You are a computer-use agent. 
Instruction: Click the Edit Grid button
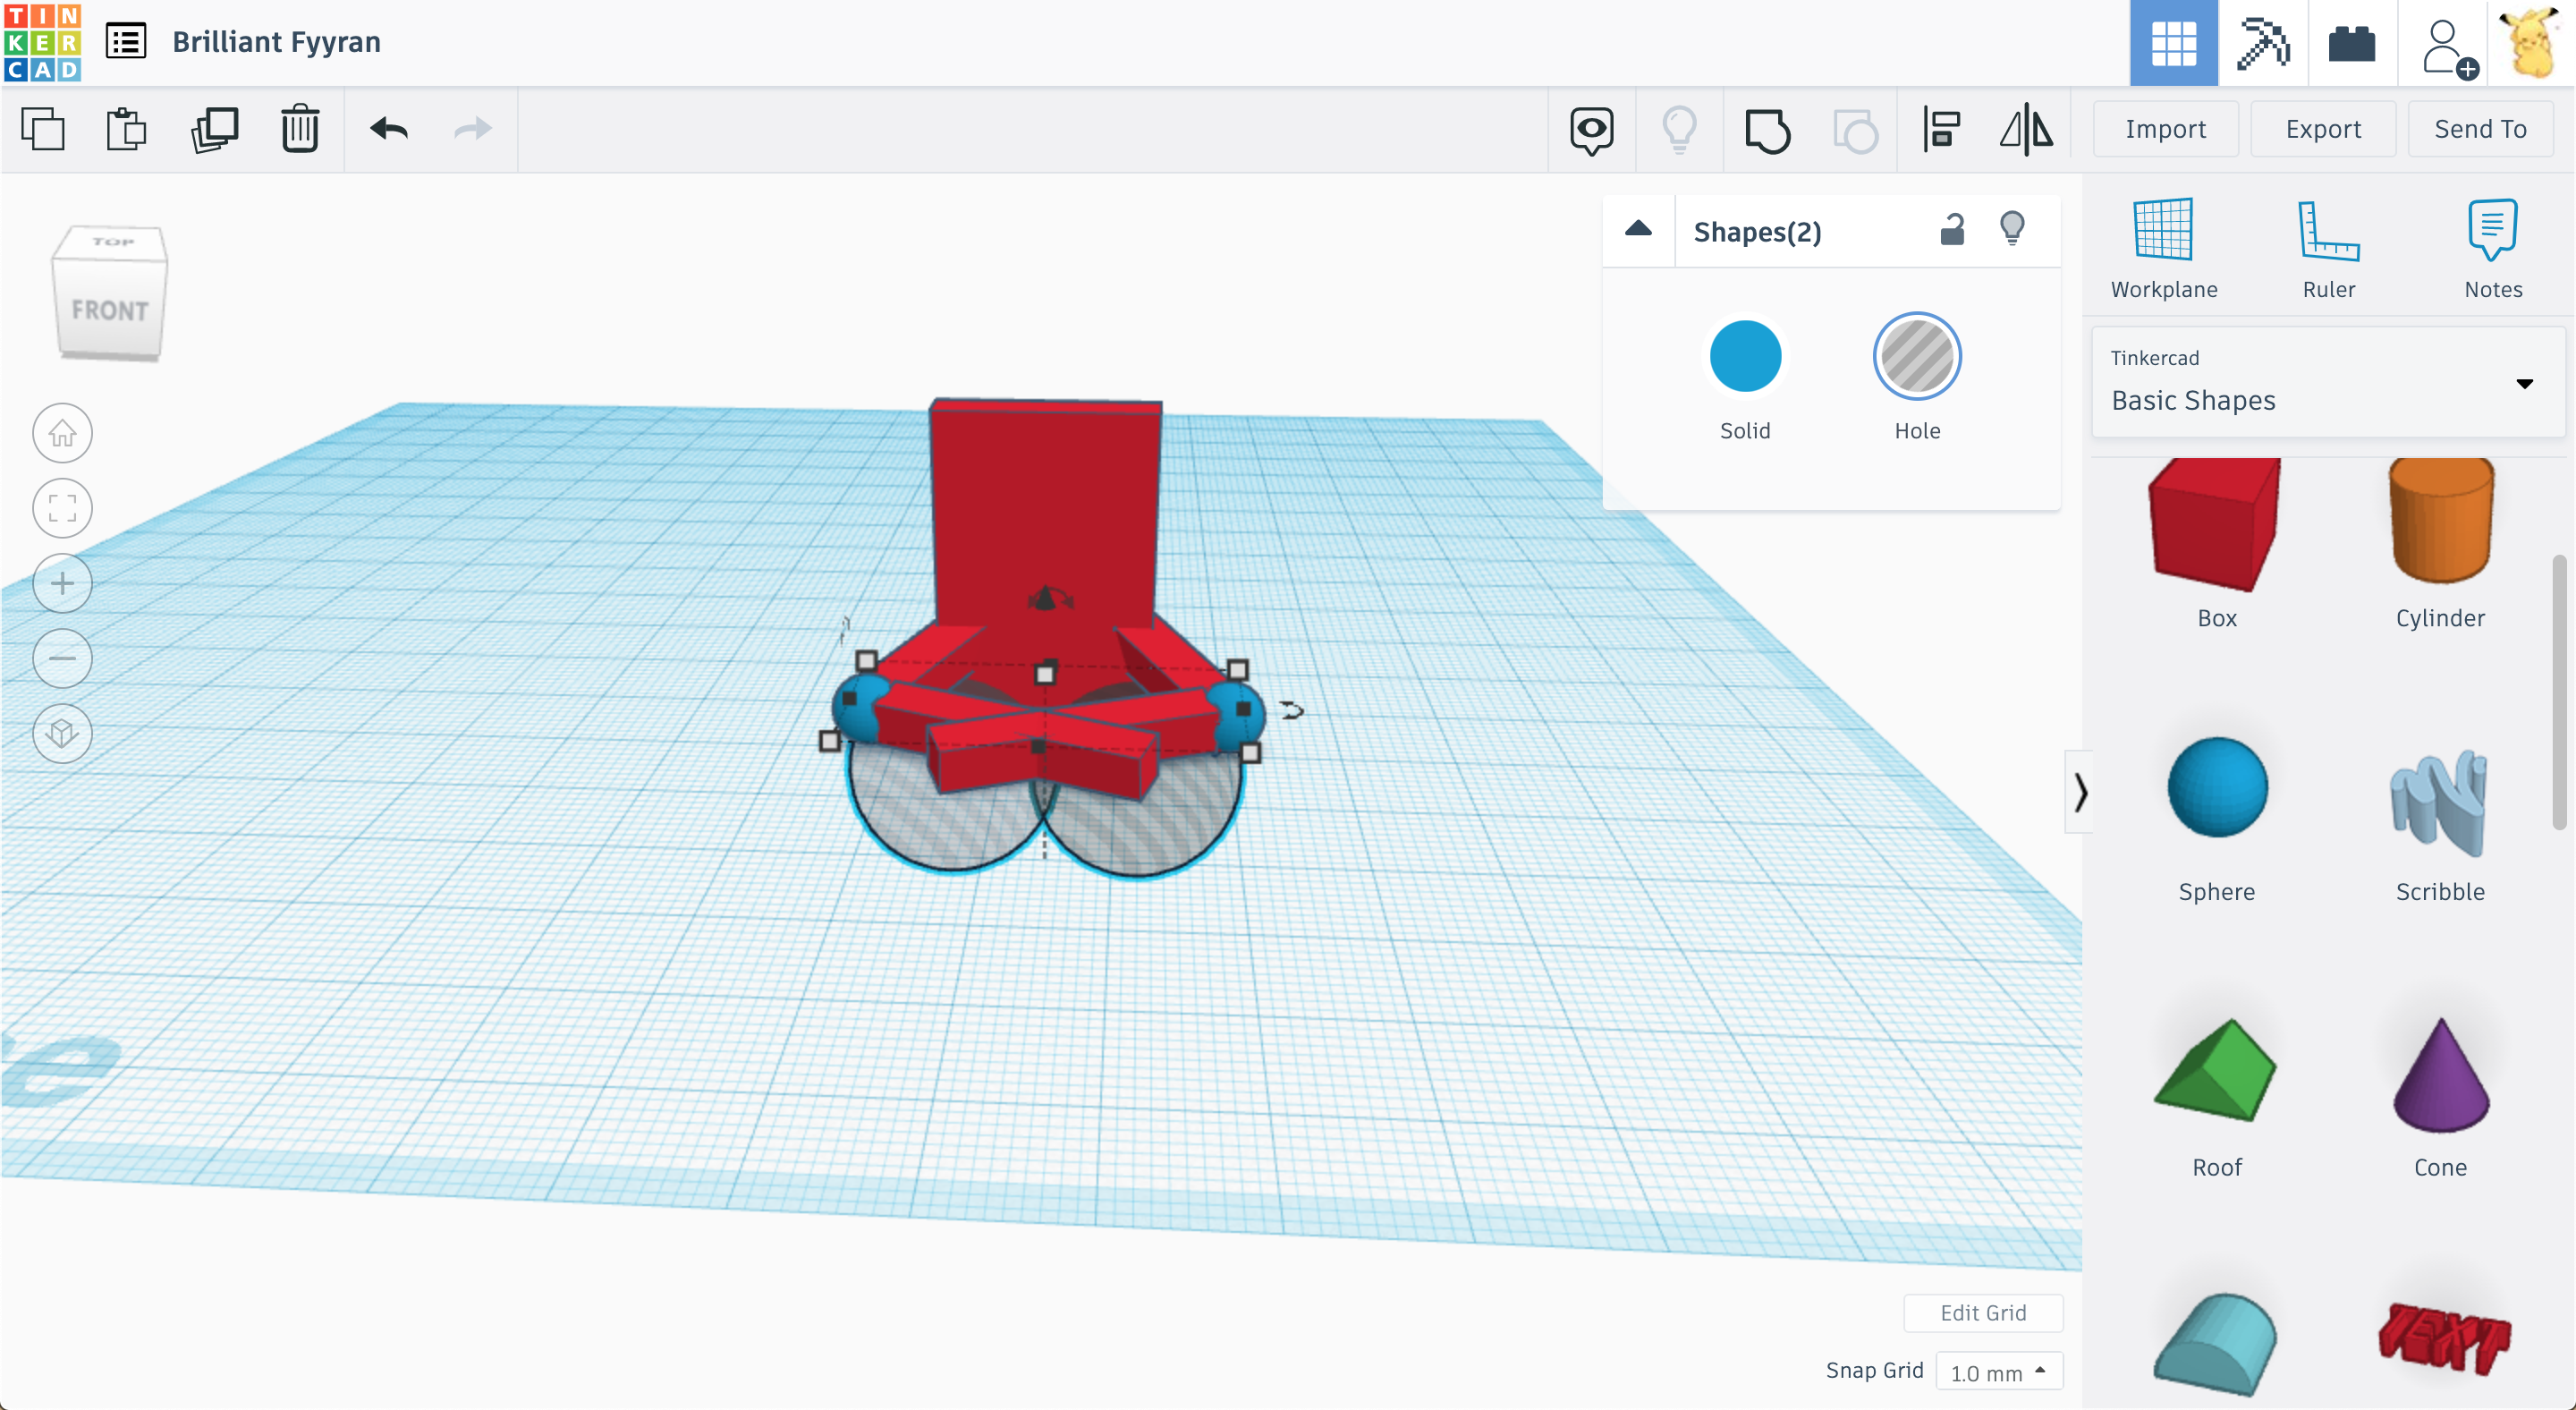(1982, 1313)
